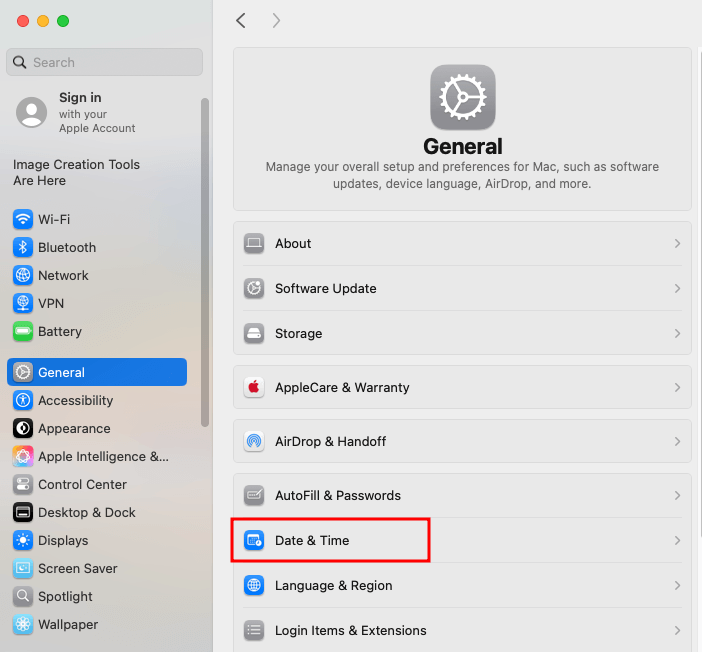The width and height of the screenshot is (702, 652).
Task: Select Appearance label in sidebar
Action: coord(74,429)
